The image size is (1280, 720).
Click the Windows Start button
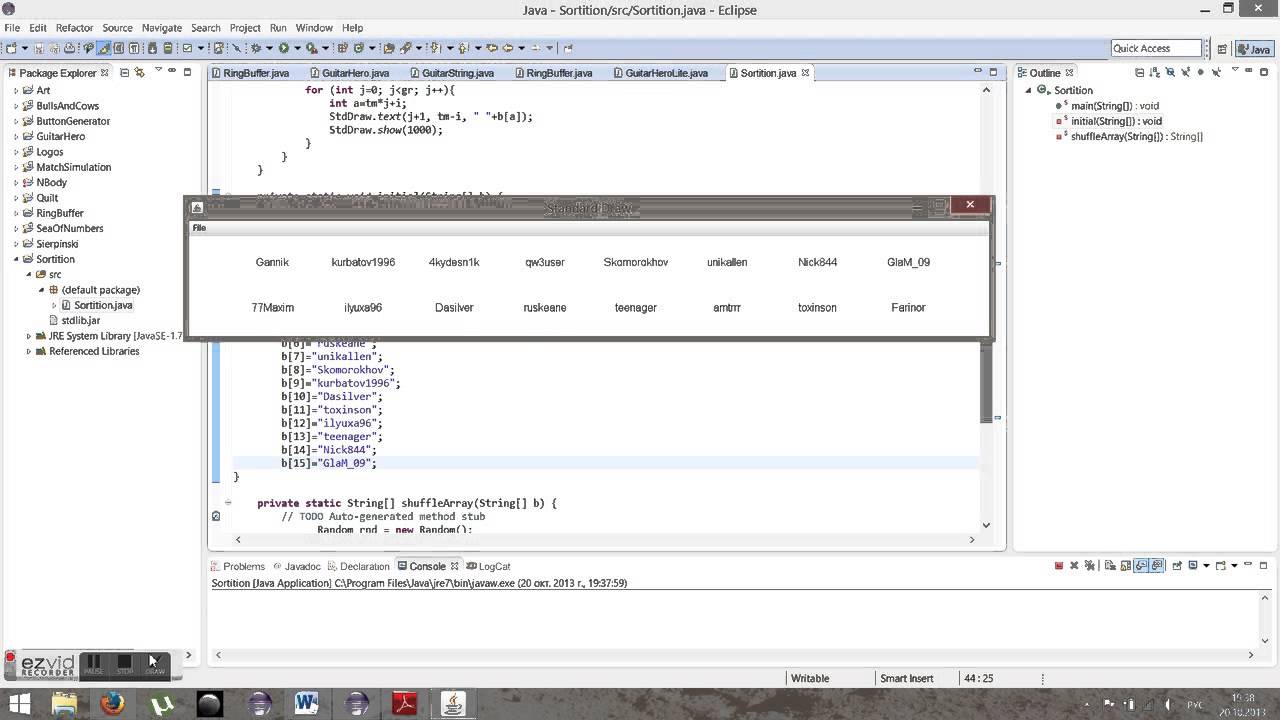pos(20,704)
